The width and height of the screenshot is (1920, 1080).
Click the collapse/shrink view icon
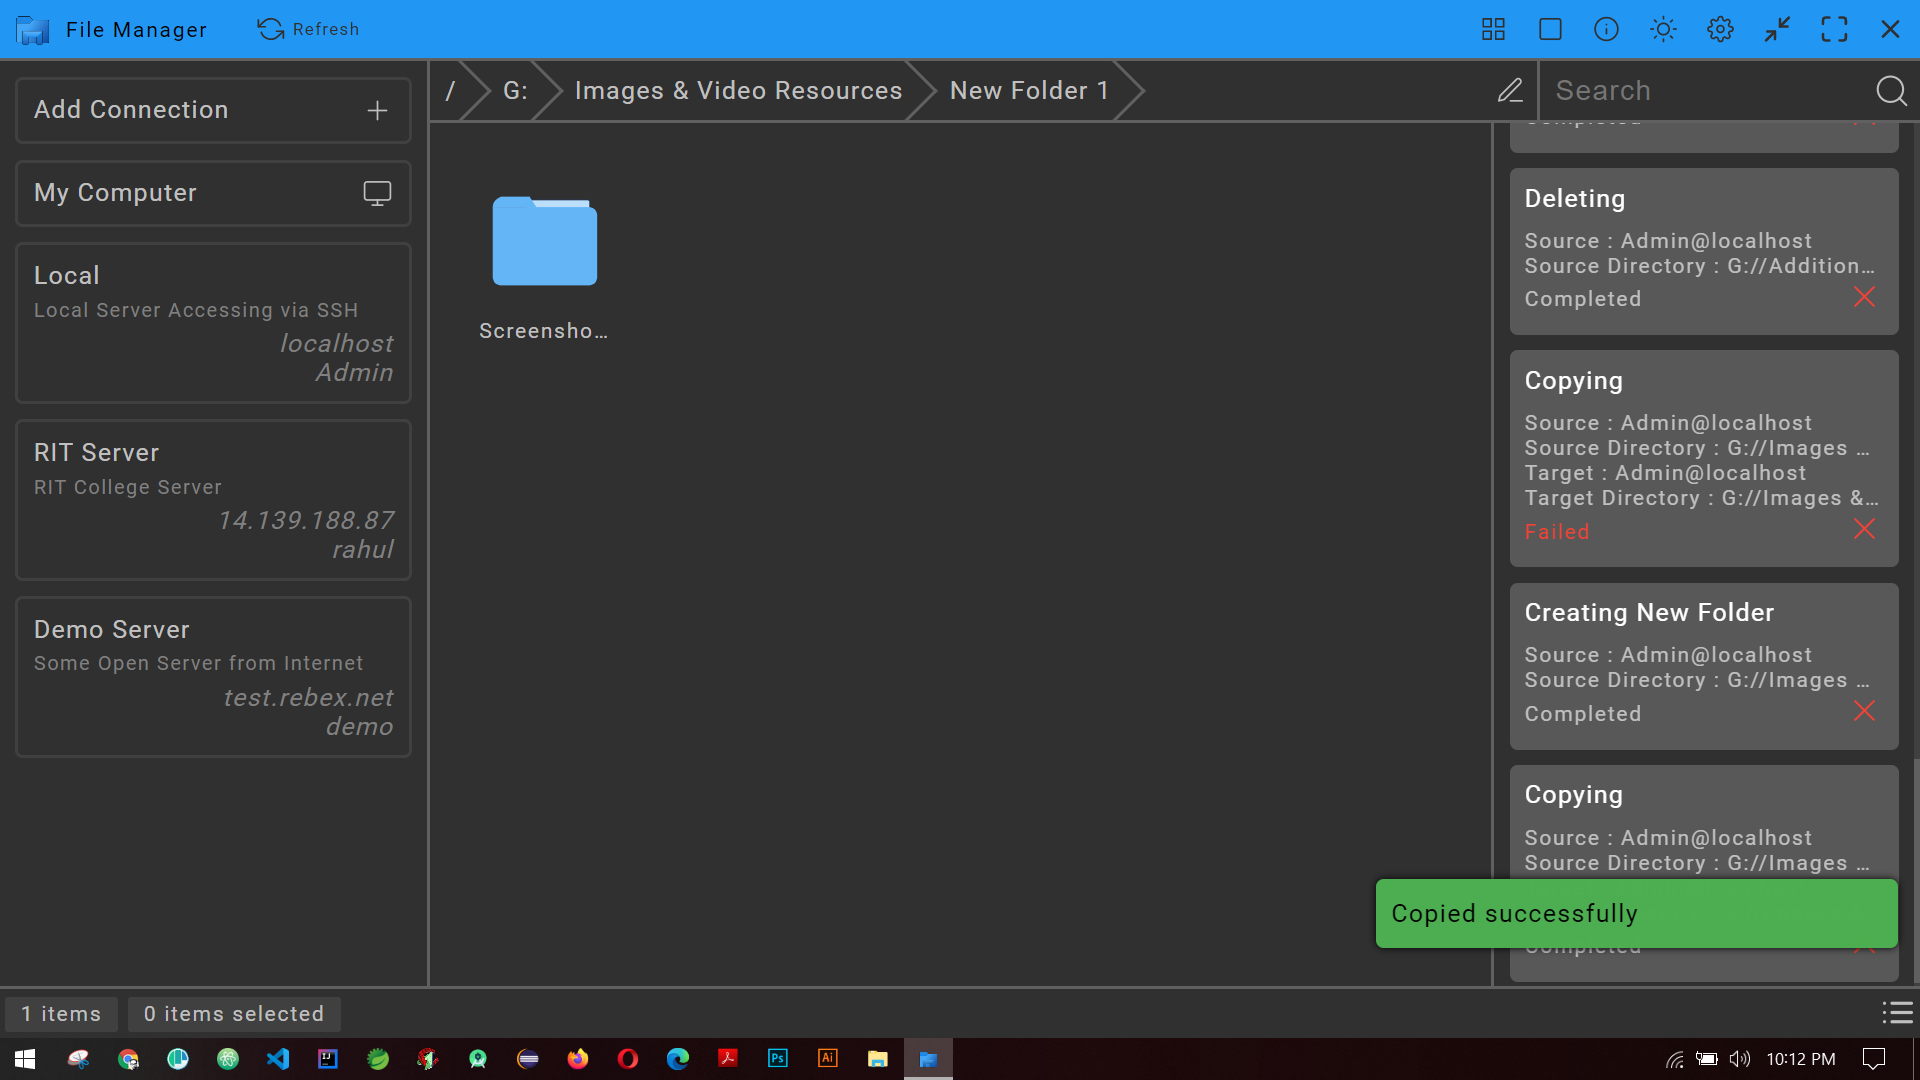pos(1779,29)
